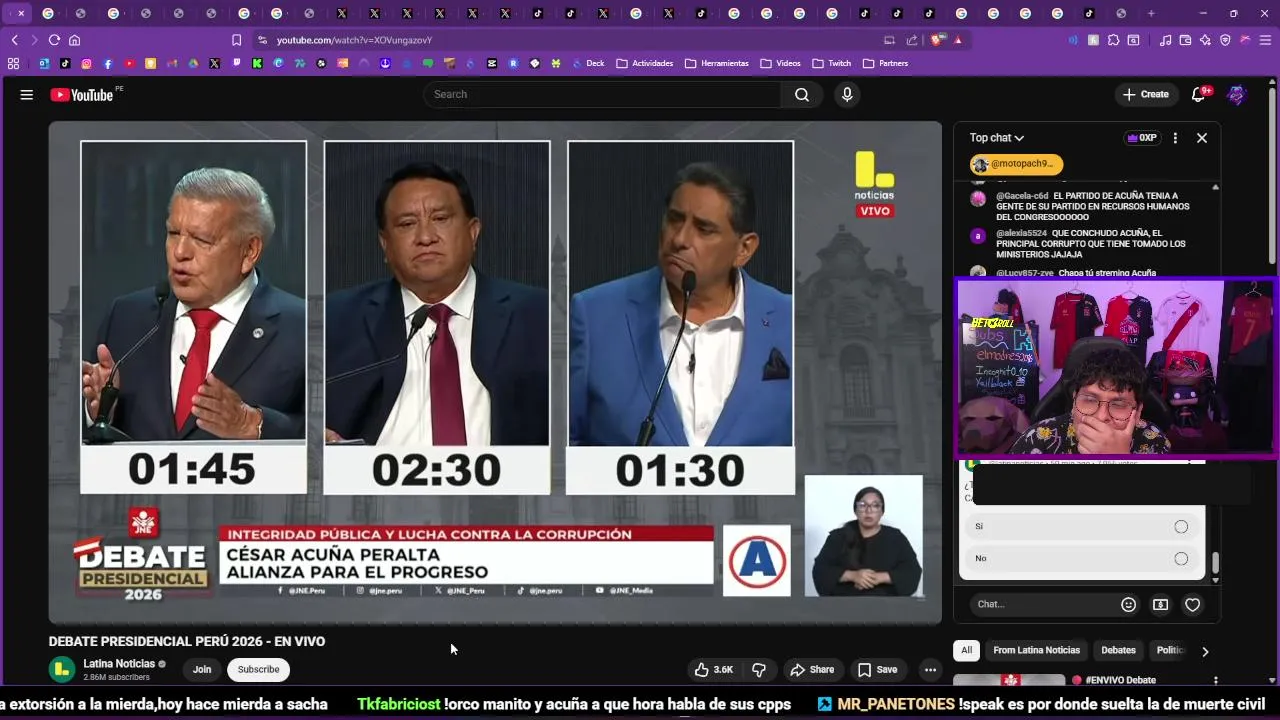Click the youtube.com address bar URL

(354, 40)
